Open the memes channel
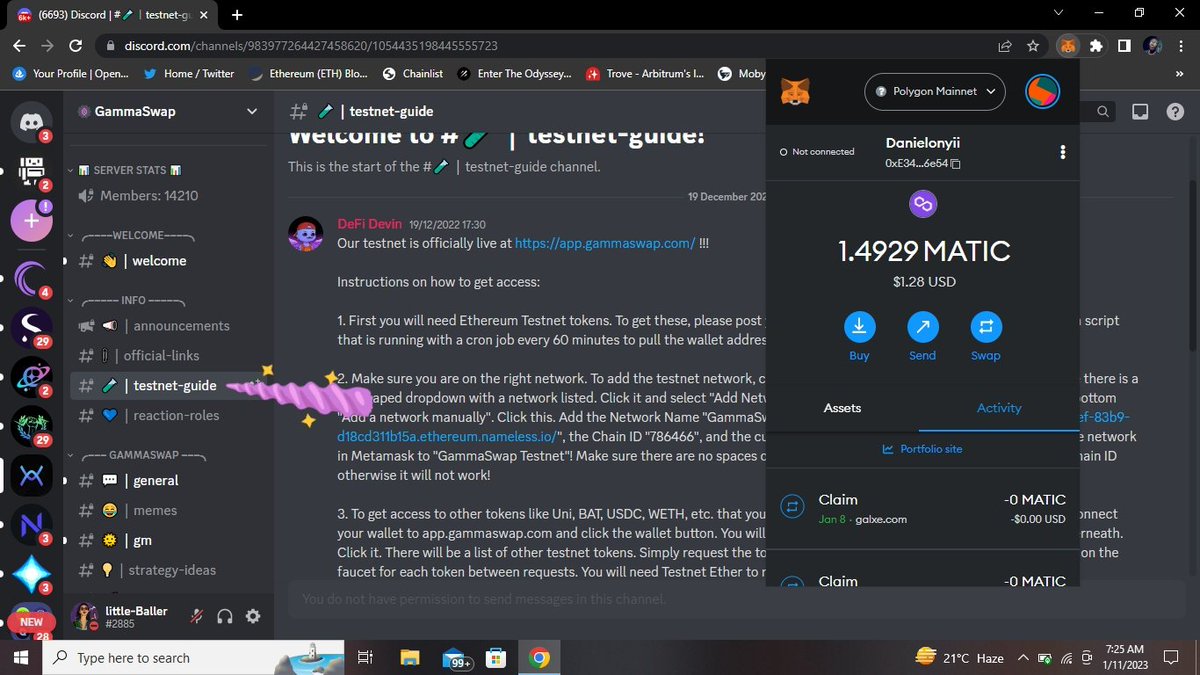The image size is (1200, 675). pos(170,510)
